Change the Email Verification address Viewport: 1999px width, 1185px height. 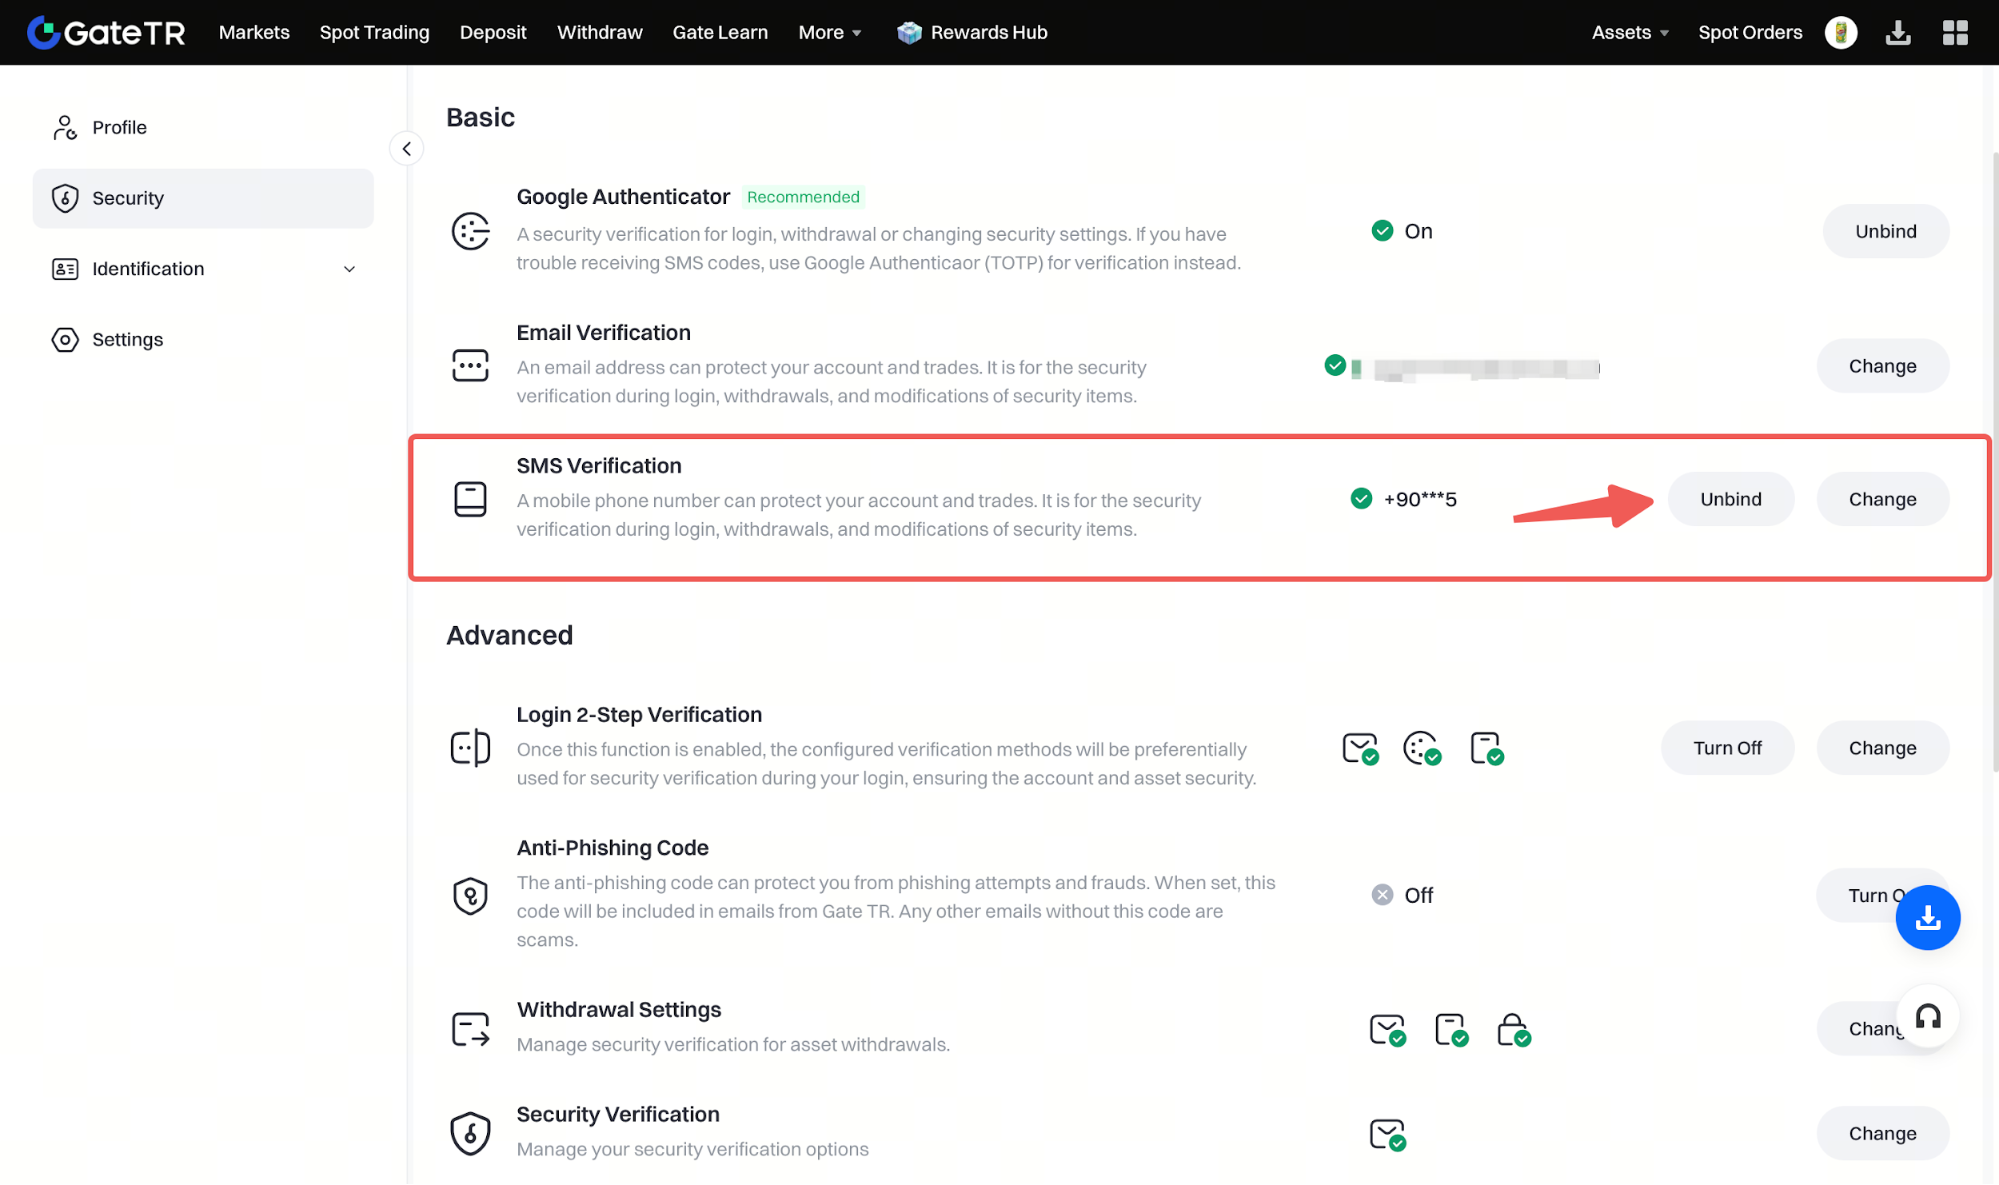[x=1882, y=366]
